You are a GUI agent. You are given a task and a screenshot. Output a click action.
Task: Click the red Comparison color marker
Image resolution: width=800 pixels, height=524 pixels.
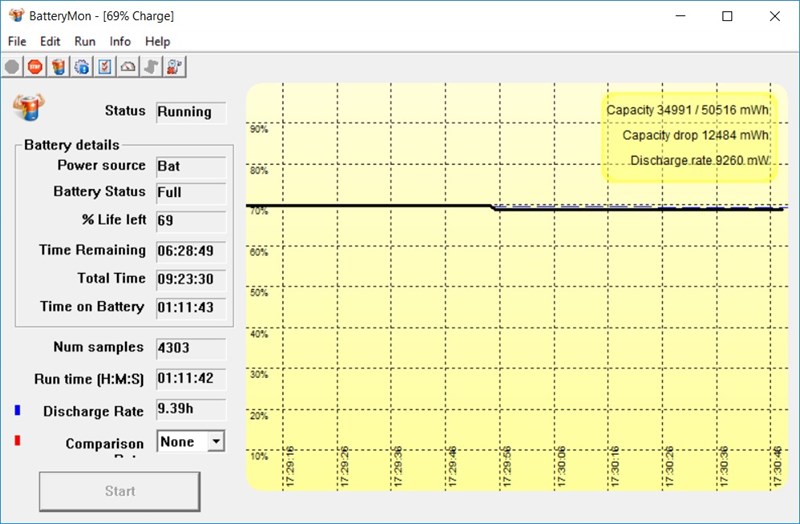click(18, 440)
